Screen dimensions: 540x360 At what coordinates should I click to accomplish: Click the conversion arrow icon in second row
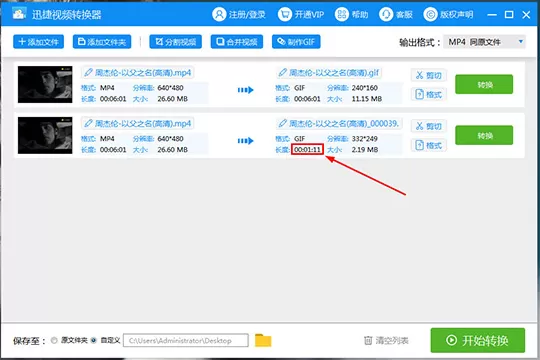(246, 141)
